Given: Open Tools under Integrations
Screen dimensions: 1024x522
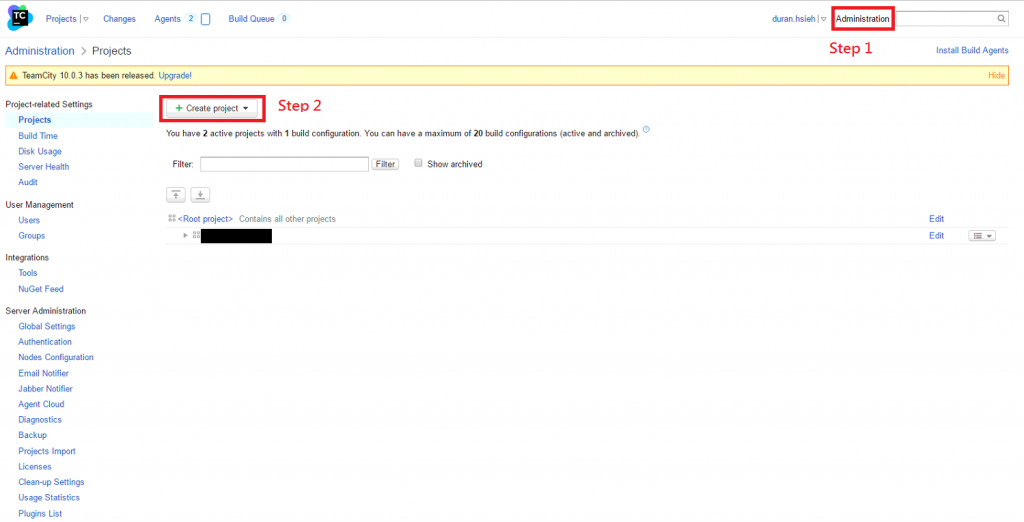Looking at the screenshot, I should pos(28,273).
